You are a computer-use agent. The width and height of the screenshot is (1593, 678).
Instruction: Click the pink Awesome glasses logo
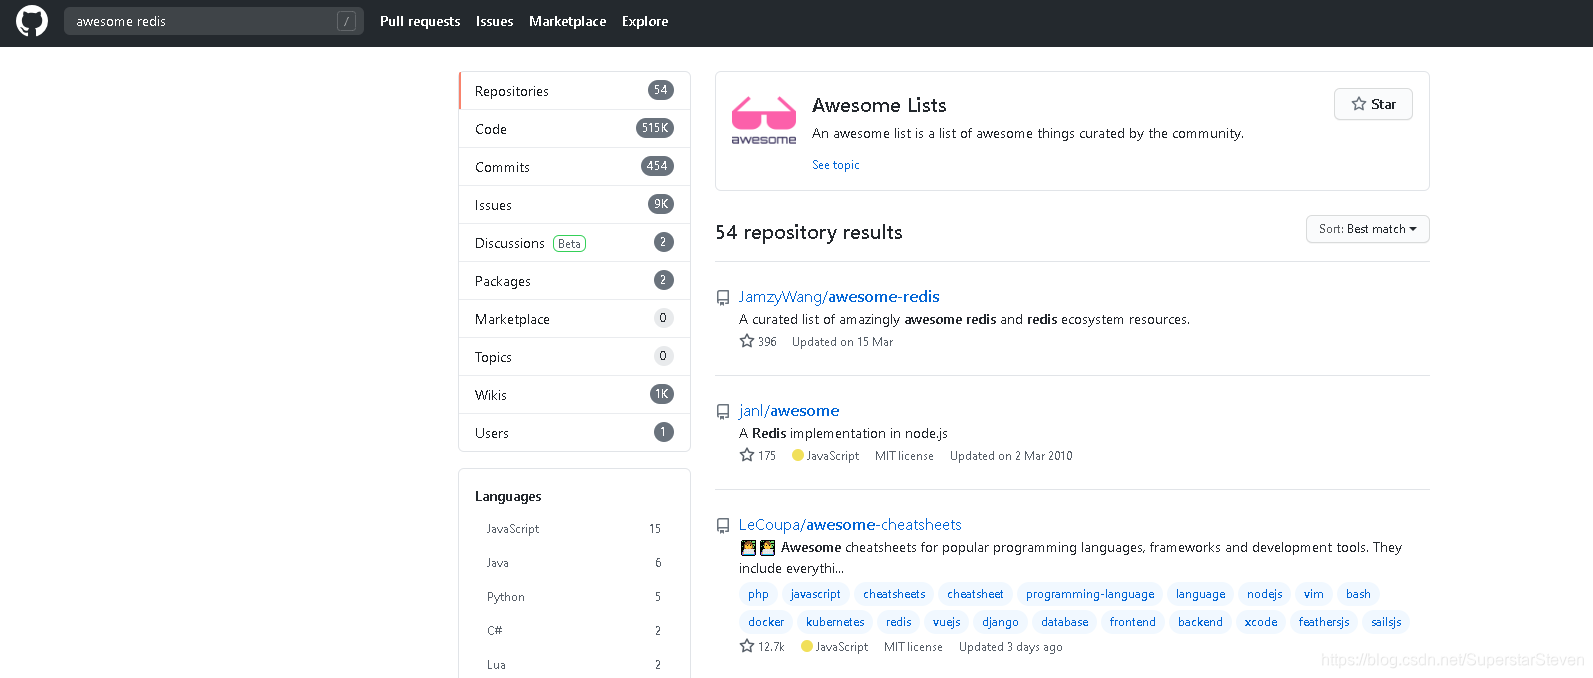pyautogui.click(x=764, y=121)
